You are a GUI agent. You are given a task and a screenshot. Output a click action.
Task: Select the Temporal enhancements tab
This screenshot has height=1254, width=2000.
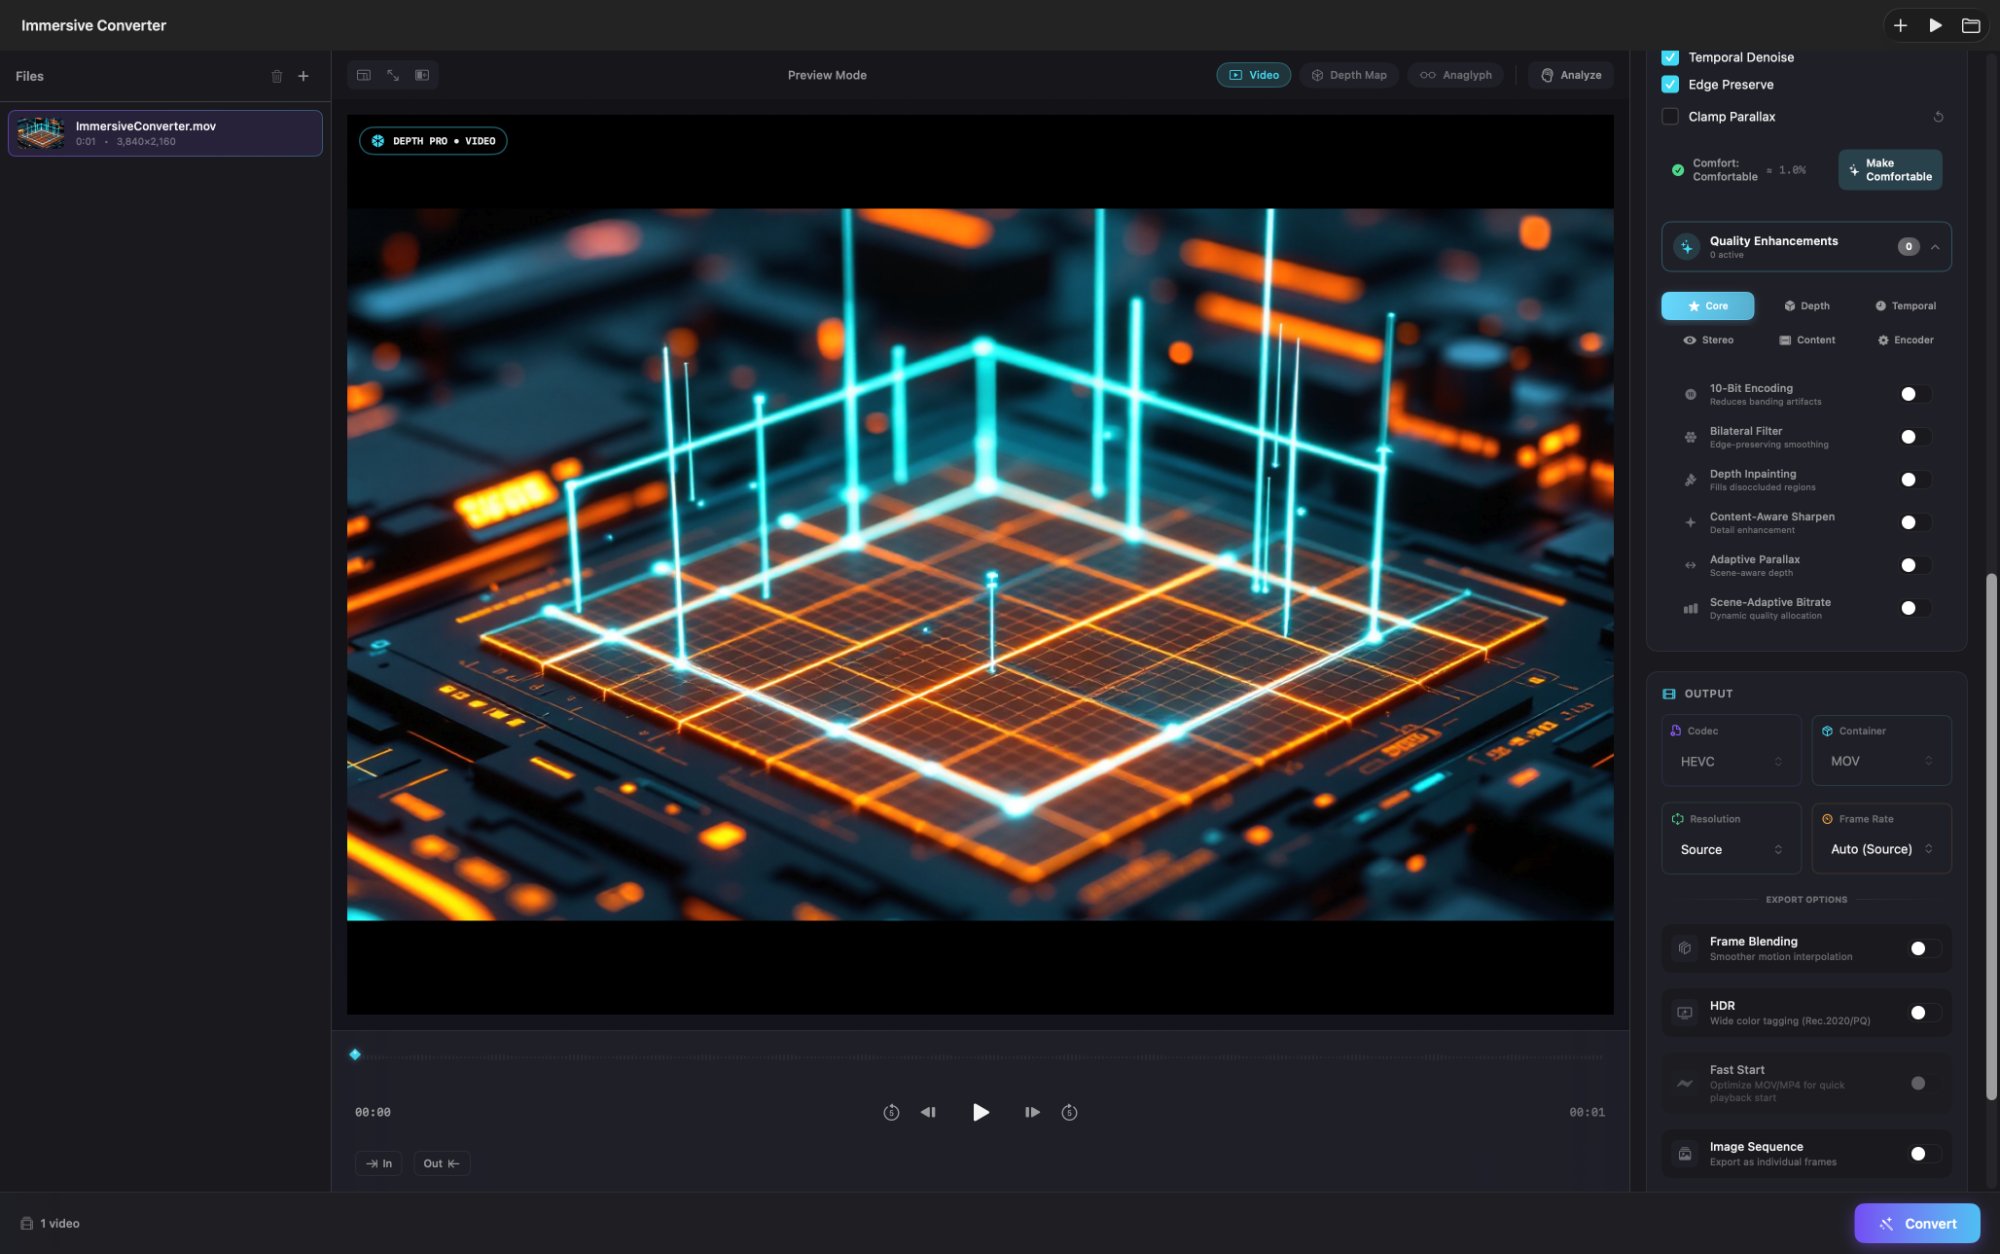pyautogui.click(x=1905, y=306)
